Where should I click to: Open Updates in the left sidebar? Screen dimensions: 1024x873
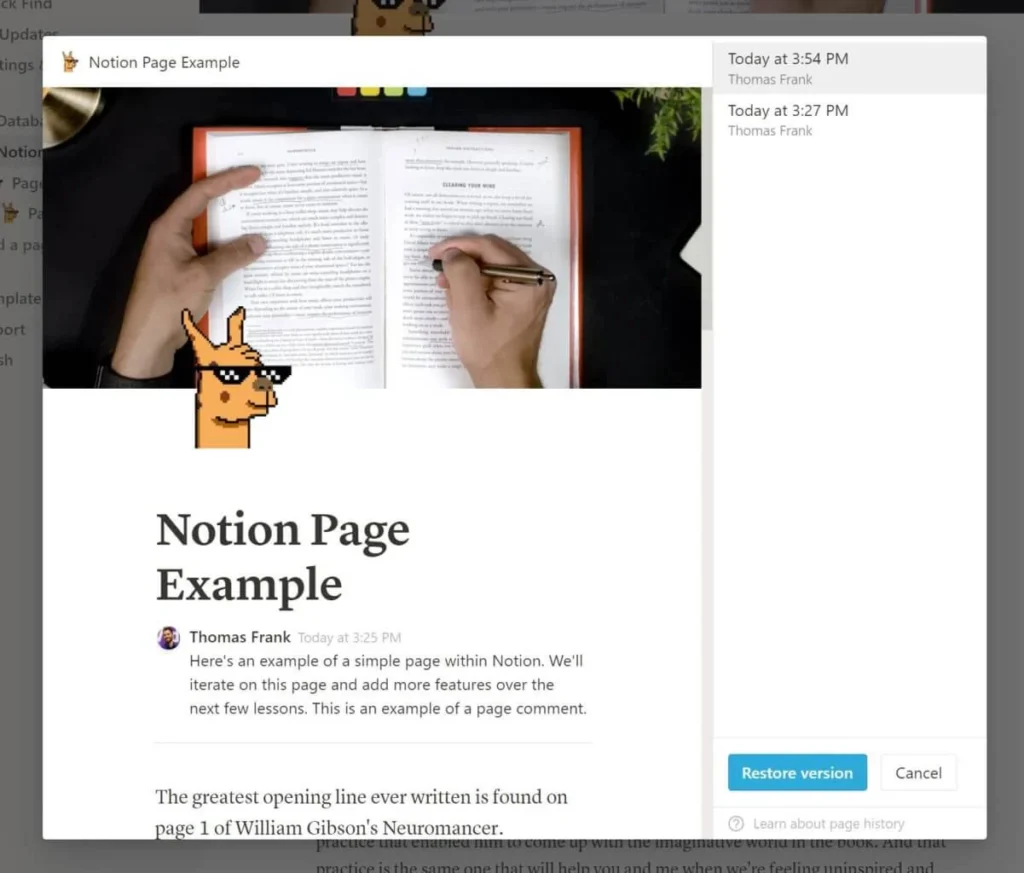[25, 35]
